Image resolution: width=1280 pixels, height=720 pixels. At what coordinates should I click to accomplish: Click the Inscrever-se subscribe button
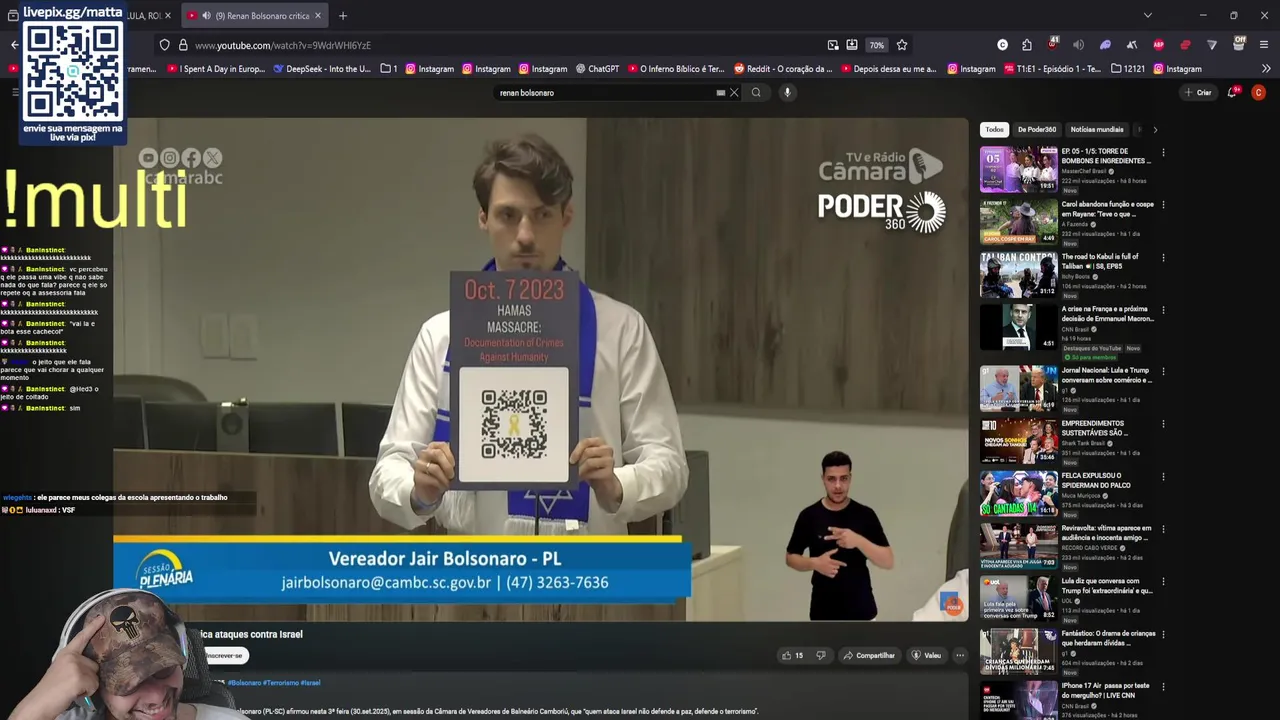click(x=224, y=655)
